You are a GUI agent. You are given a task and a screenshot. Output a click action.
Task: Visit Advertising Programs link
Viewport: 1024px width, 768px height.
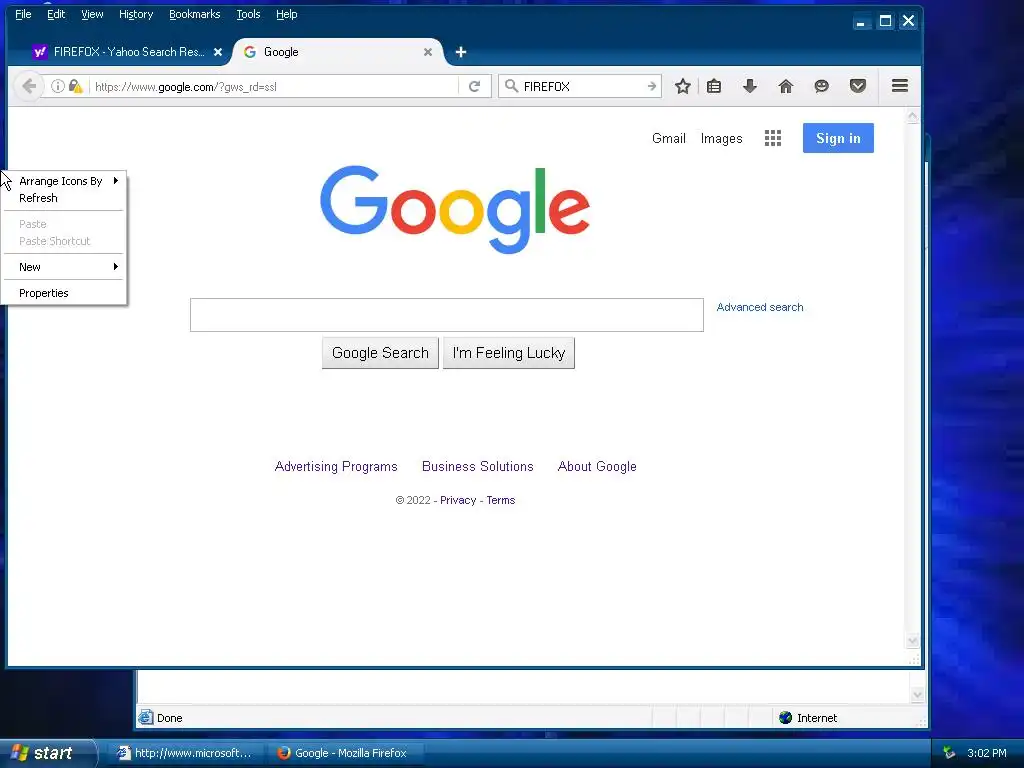point(336,466)
